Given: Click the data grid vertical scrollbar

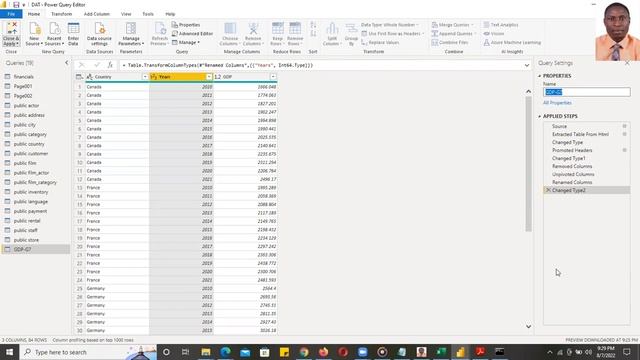Looking at the screenshot, I should tap(529, 163).
